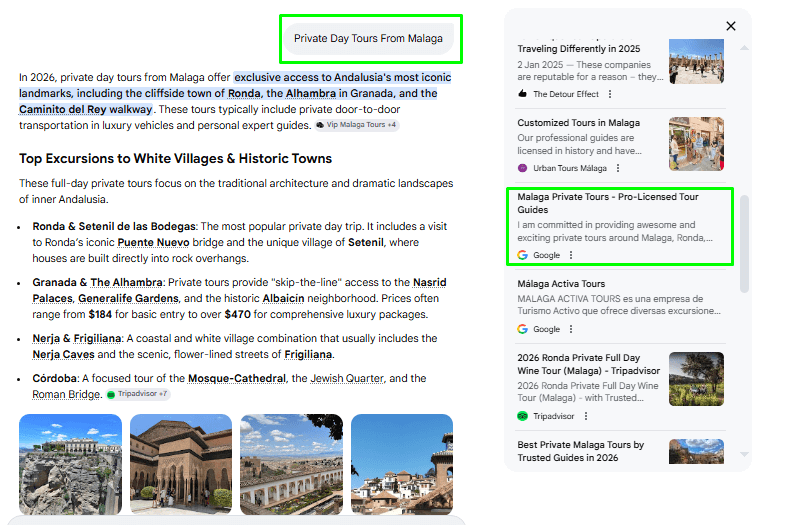809x525 pixels.
Task: Open the Vip Malaga Tours +4 source chip
Action: 357,125
